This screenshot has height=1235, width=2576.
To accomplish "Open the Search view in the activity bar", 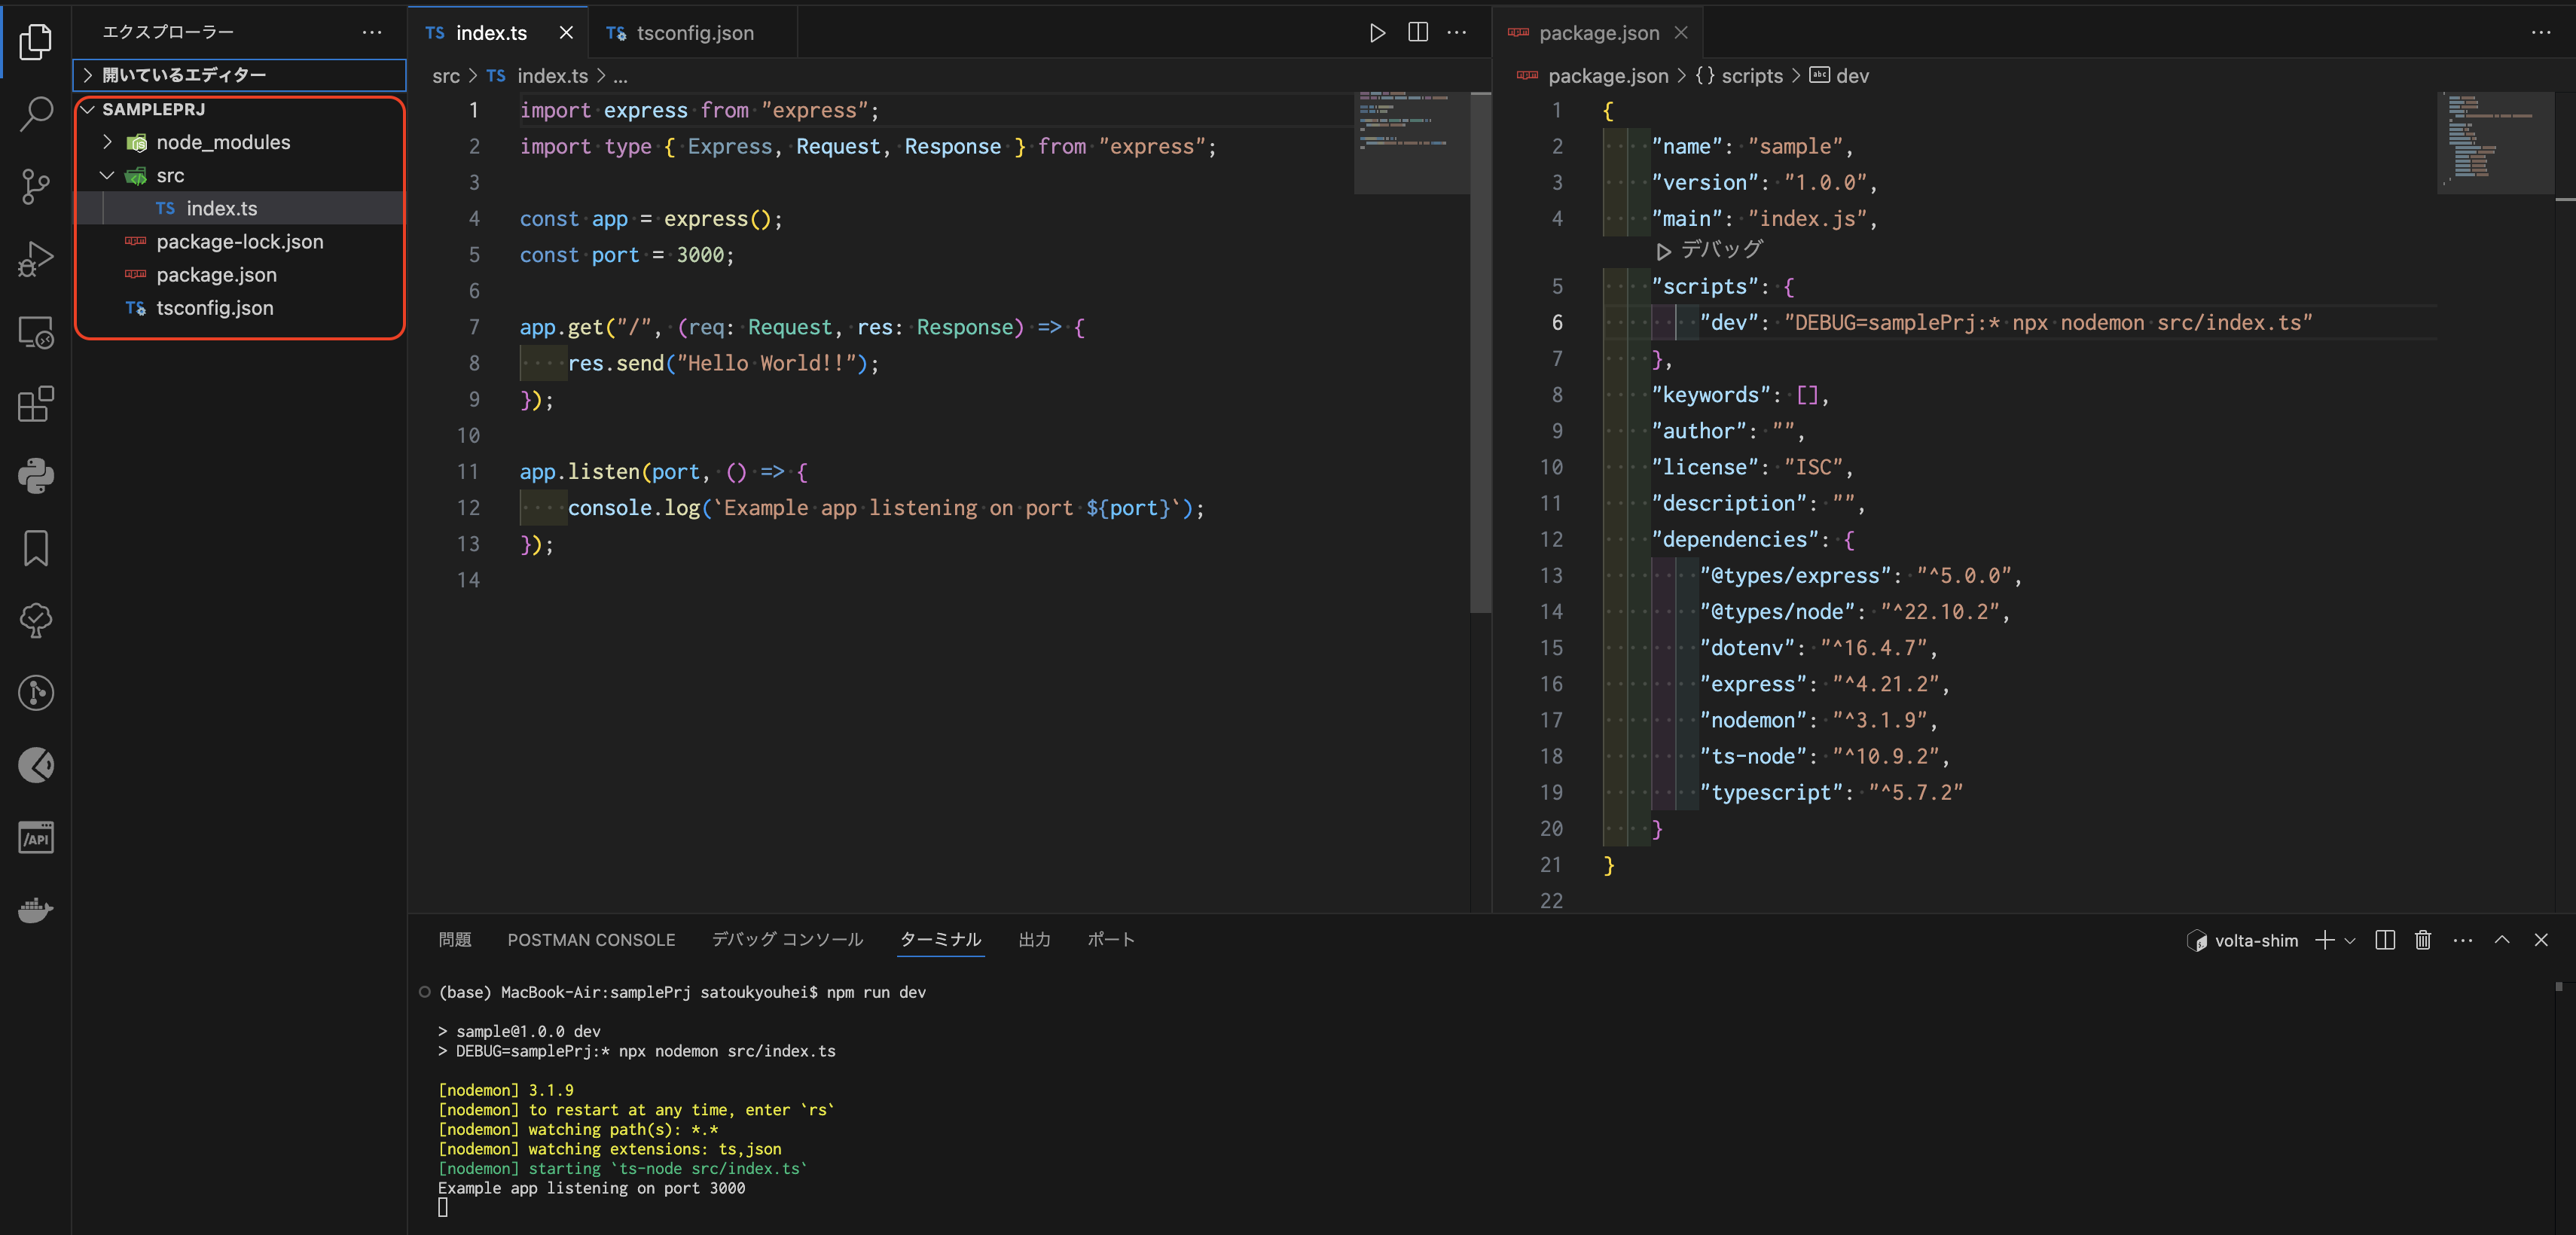I will coord(36,113).
